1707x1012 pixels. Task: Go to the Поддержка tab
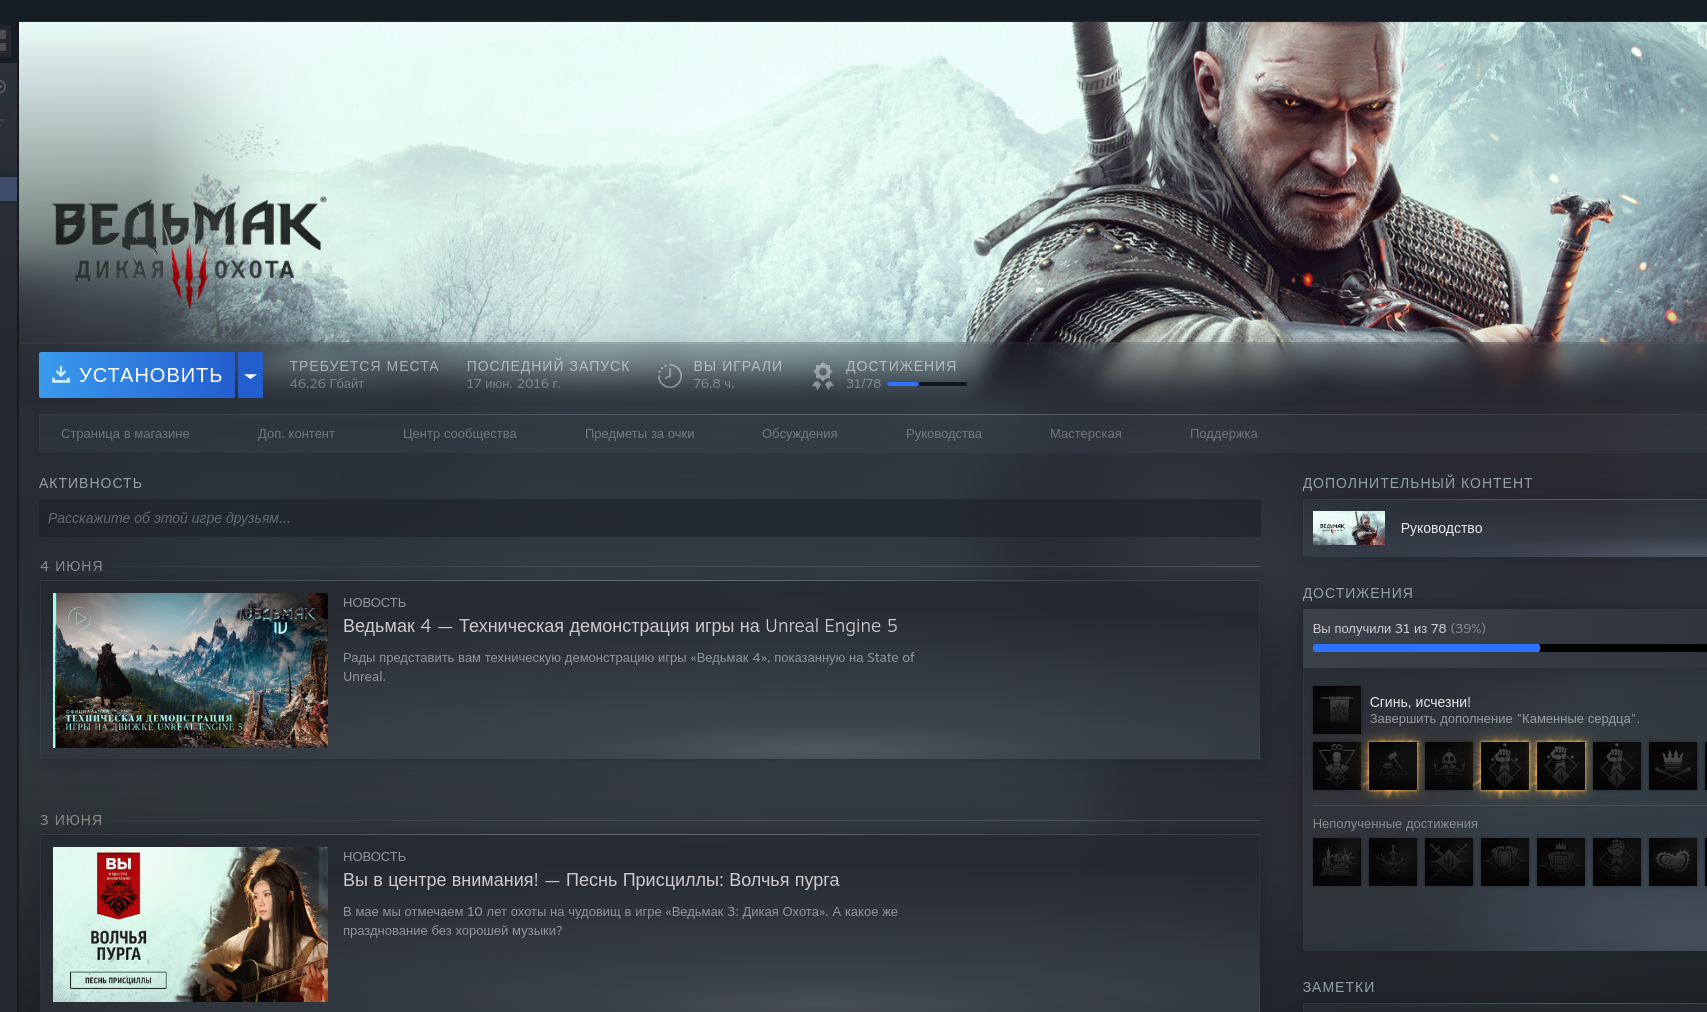click(x=1224, y=434)
